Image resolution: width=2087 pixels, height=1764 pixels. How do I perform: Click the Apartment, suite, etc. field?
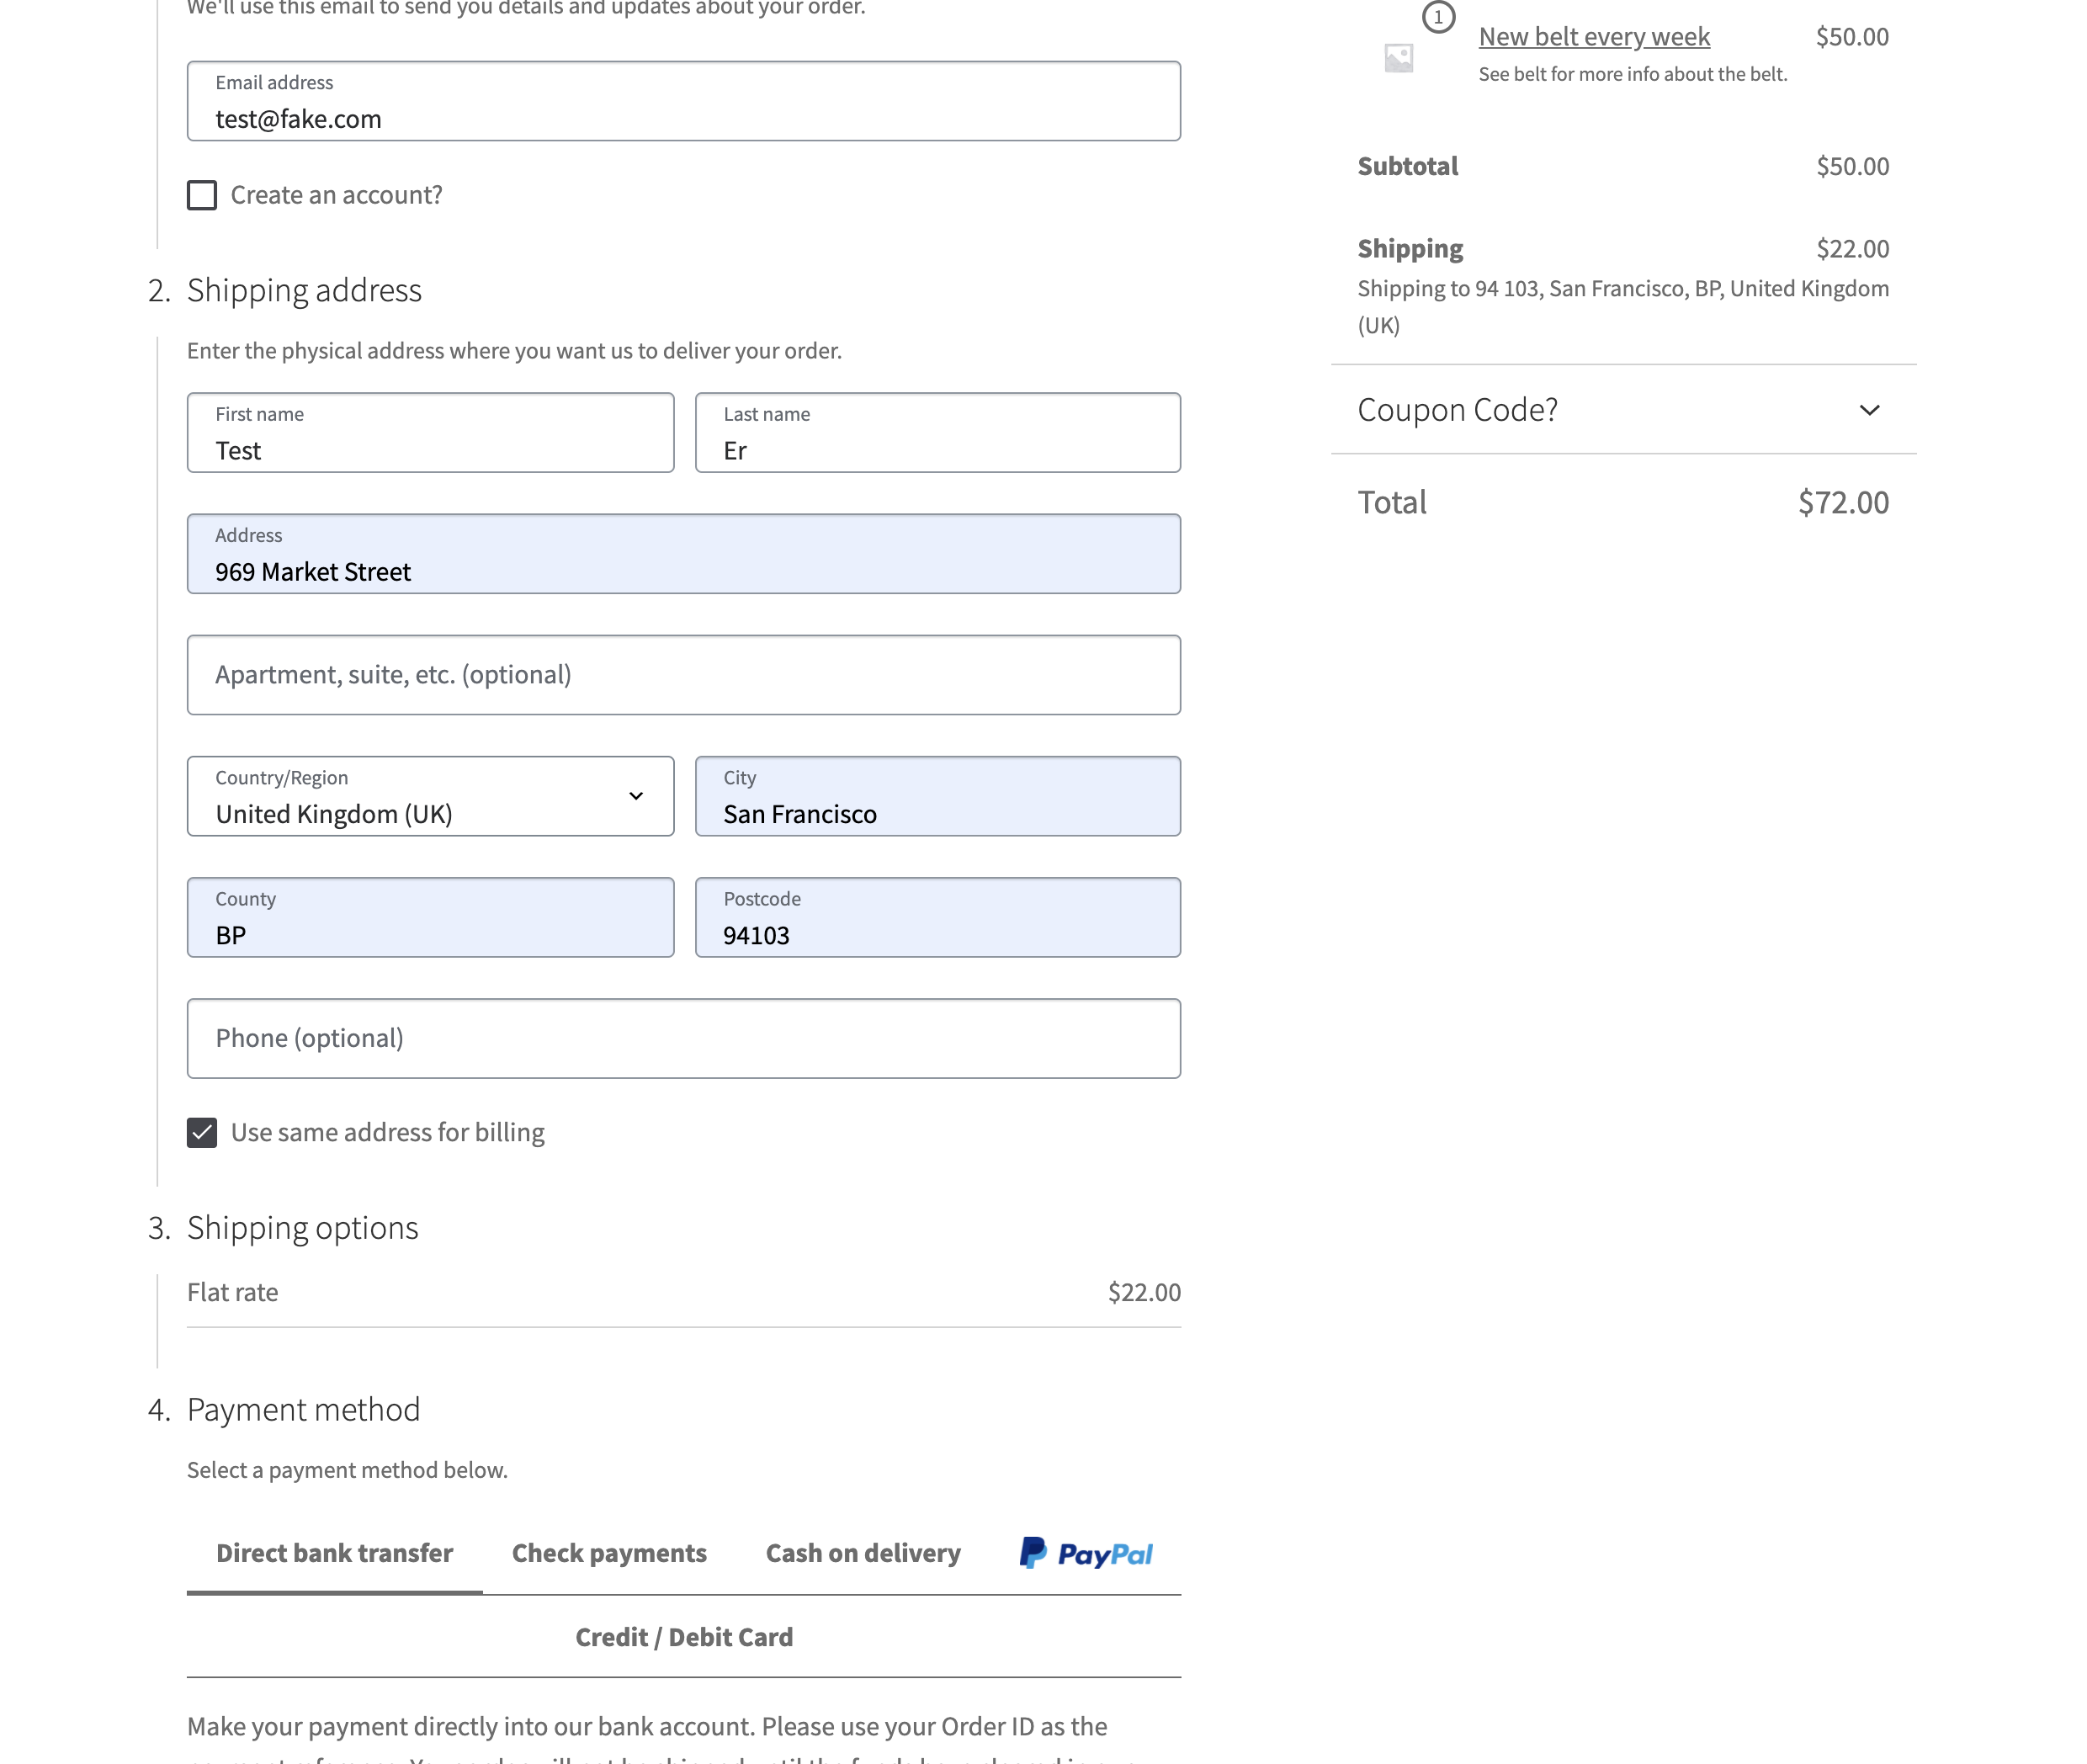(x=683, y=674)
